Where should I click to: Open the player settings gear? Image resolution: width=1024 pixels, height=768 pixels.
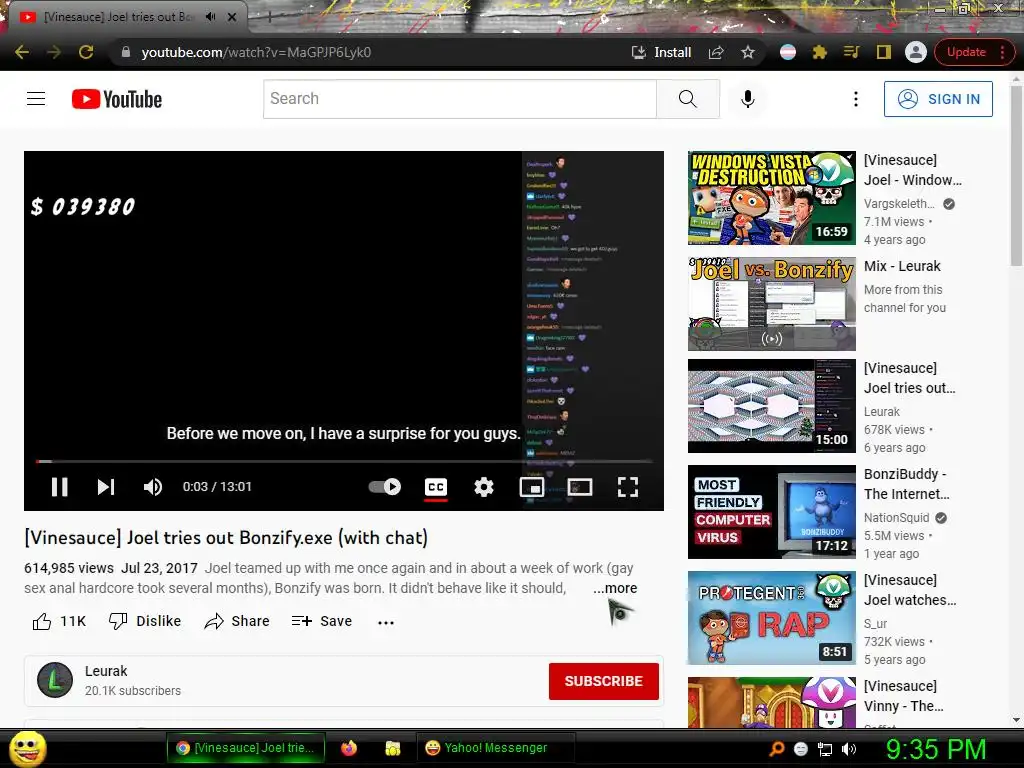484,487
